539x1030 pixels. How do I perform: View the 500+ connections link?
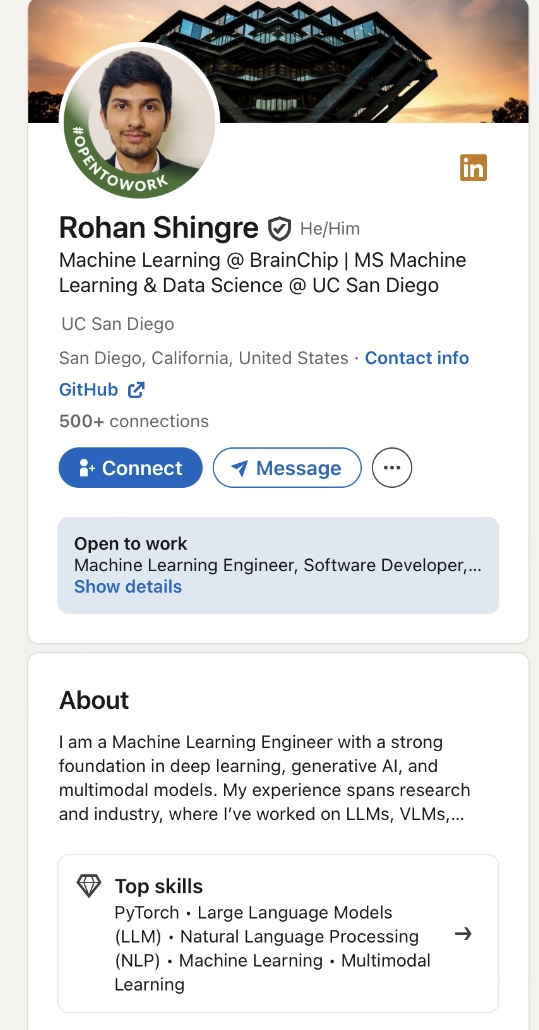(x=134, y=421)
